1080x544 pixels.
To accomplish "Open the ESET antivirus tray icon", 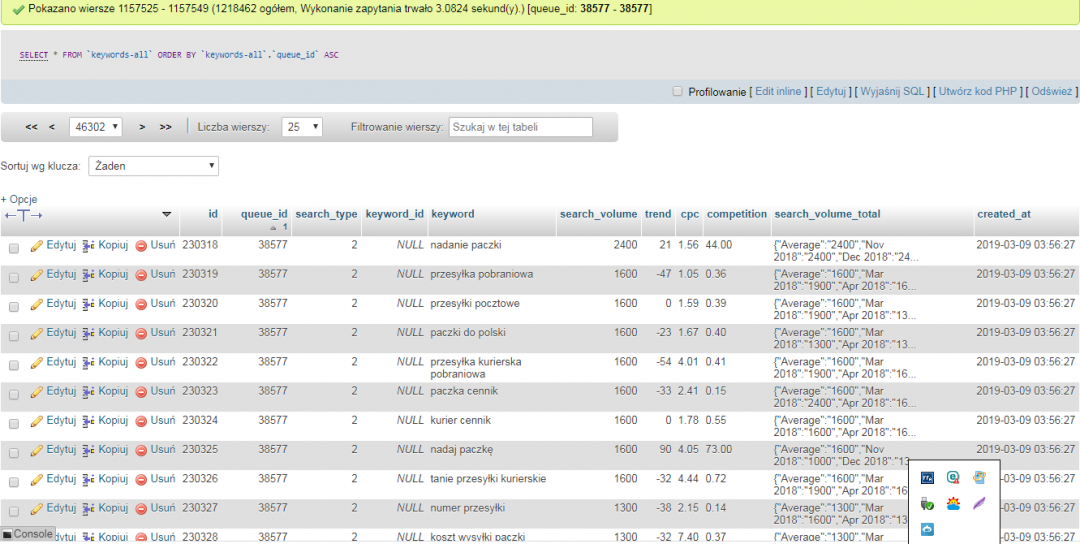I will pyautogui.click(x=954, y=478).
